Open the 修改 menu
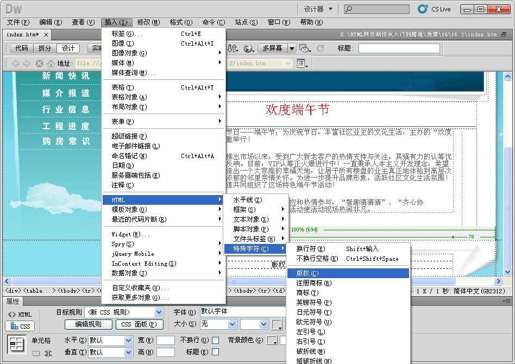The height and width of the screenshot is (364, 515). point(149,22)
